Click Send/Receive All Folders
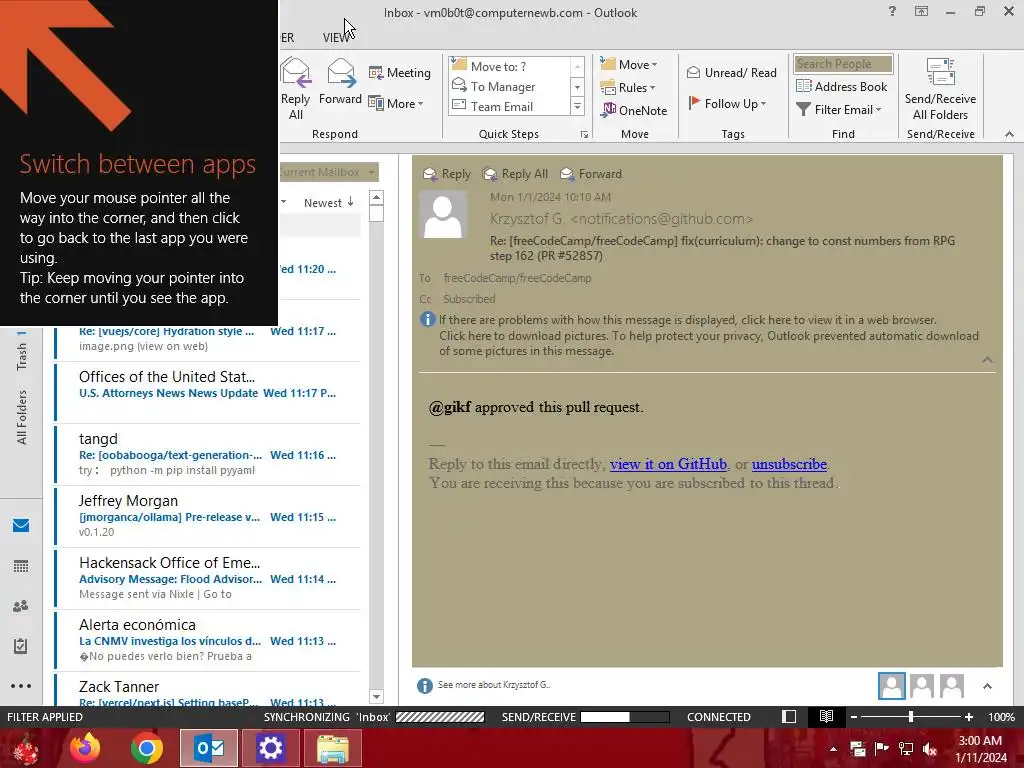Viewport: 1024px width, 768px height. 940,89
